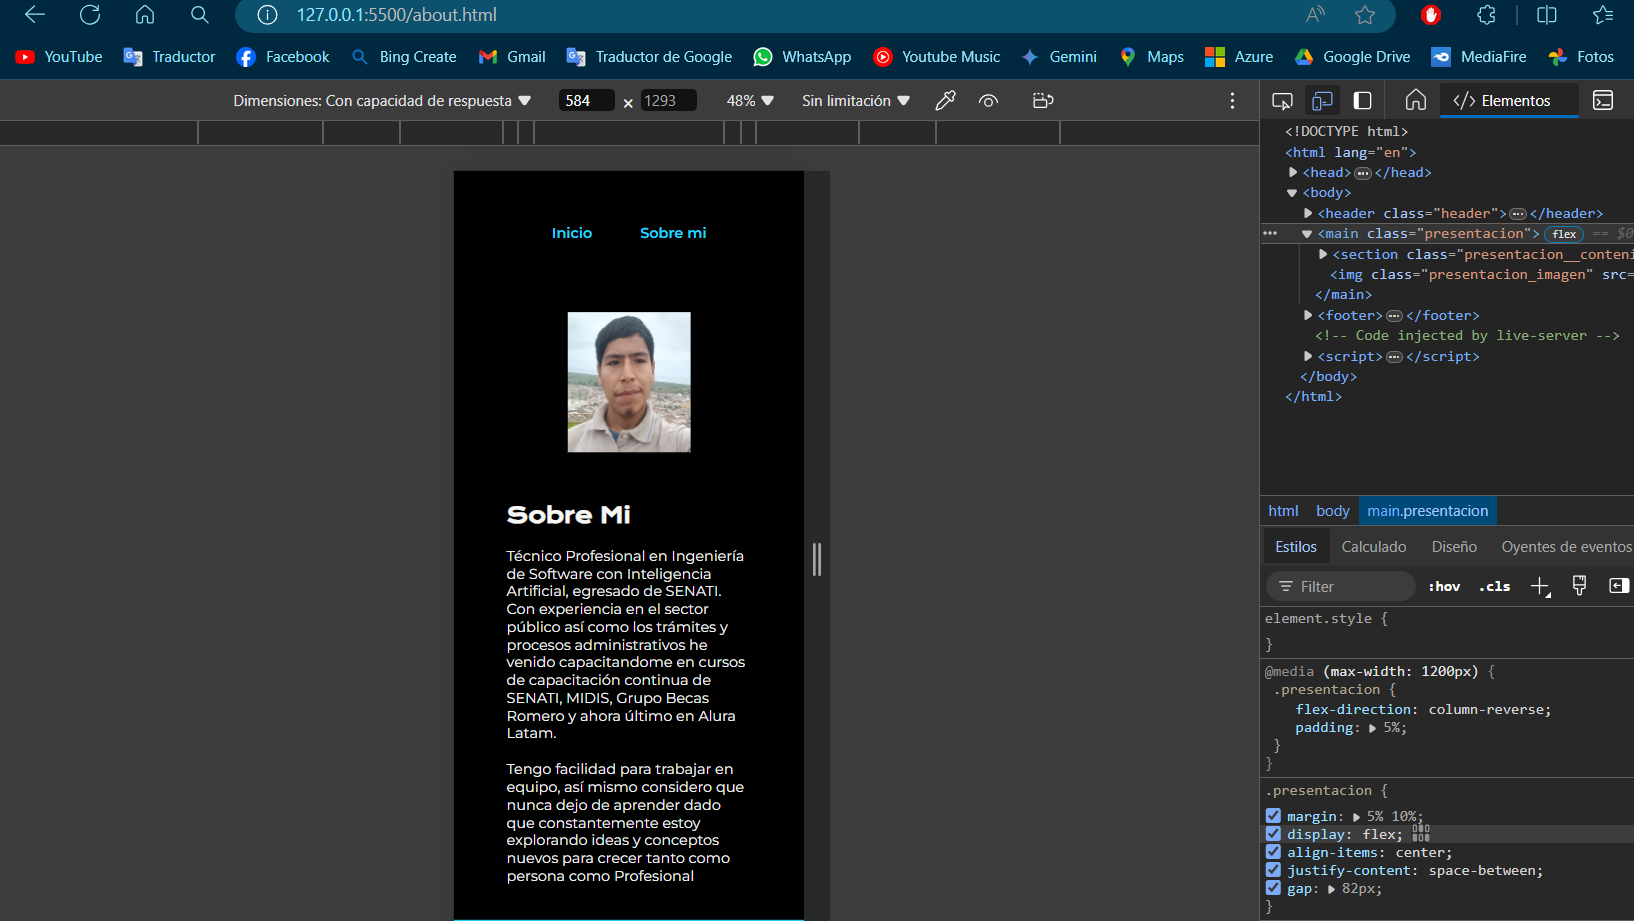Open the Oyentes de eventos tab
Image resolution: width=1634 pixels, height=921 pixels.
[1566, 547]
